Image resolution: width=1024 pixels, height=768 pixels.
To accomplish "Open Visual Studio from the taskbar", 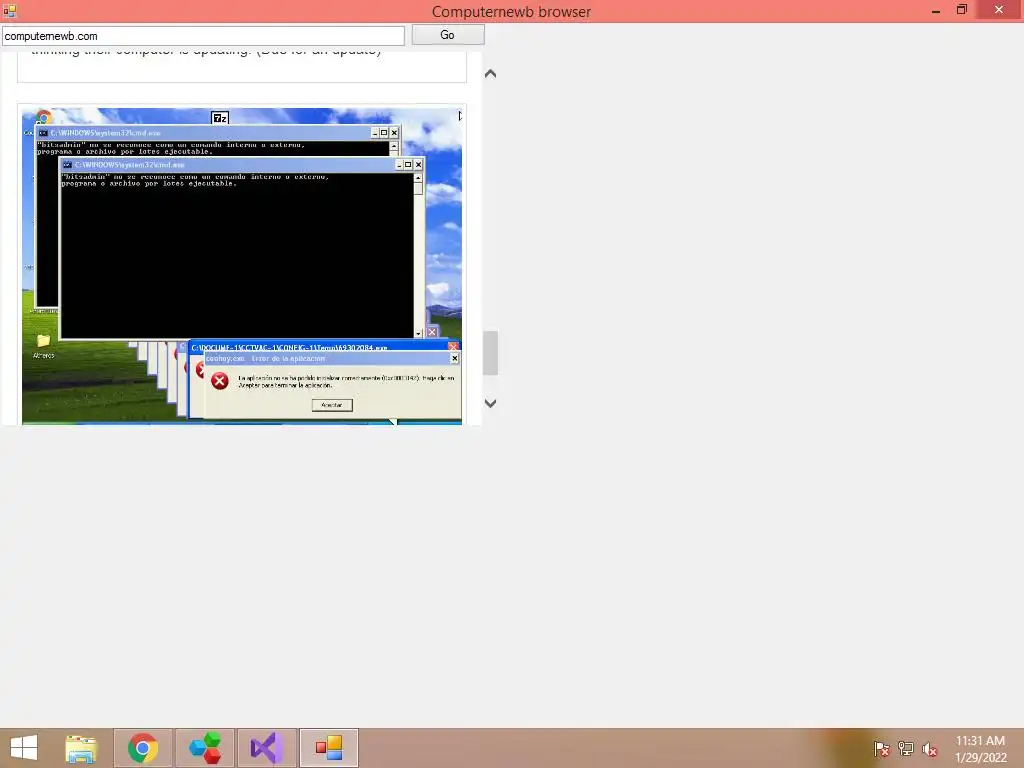I will coord(266,748).
